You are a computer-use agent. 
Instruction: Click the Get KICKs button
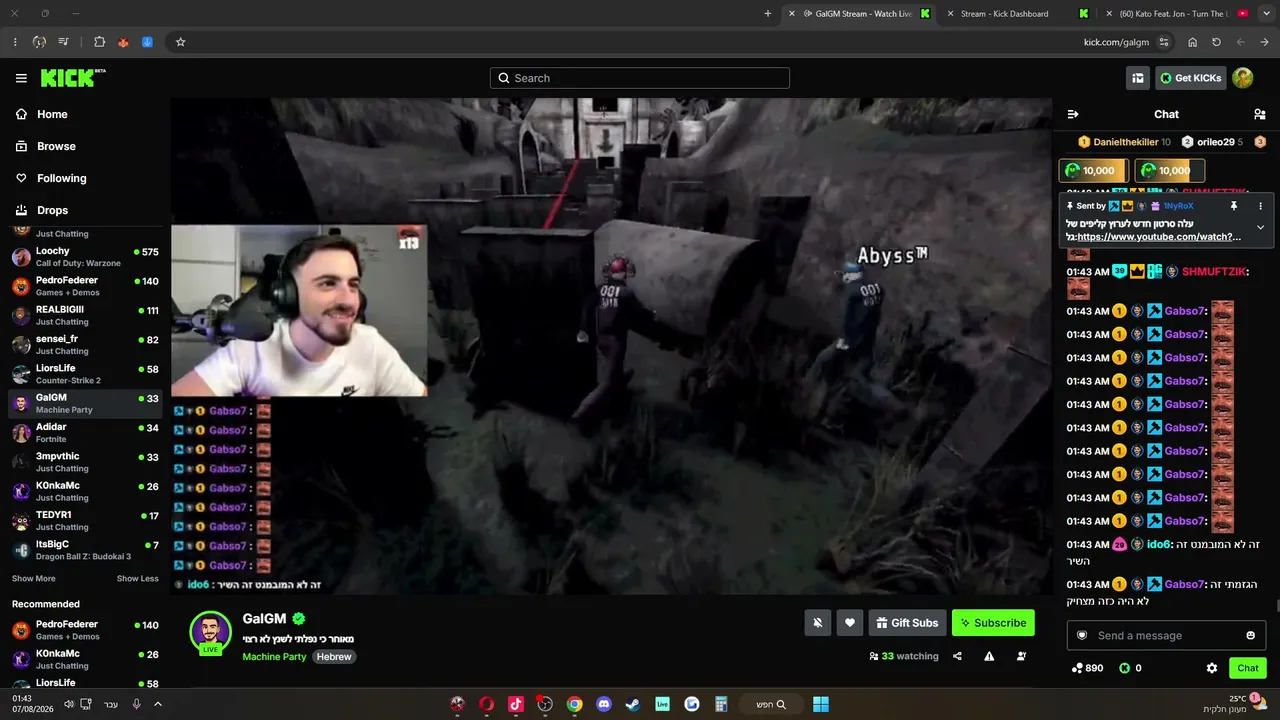coord(1190,78)
